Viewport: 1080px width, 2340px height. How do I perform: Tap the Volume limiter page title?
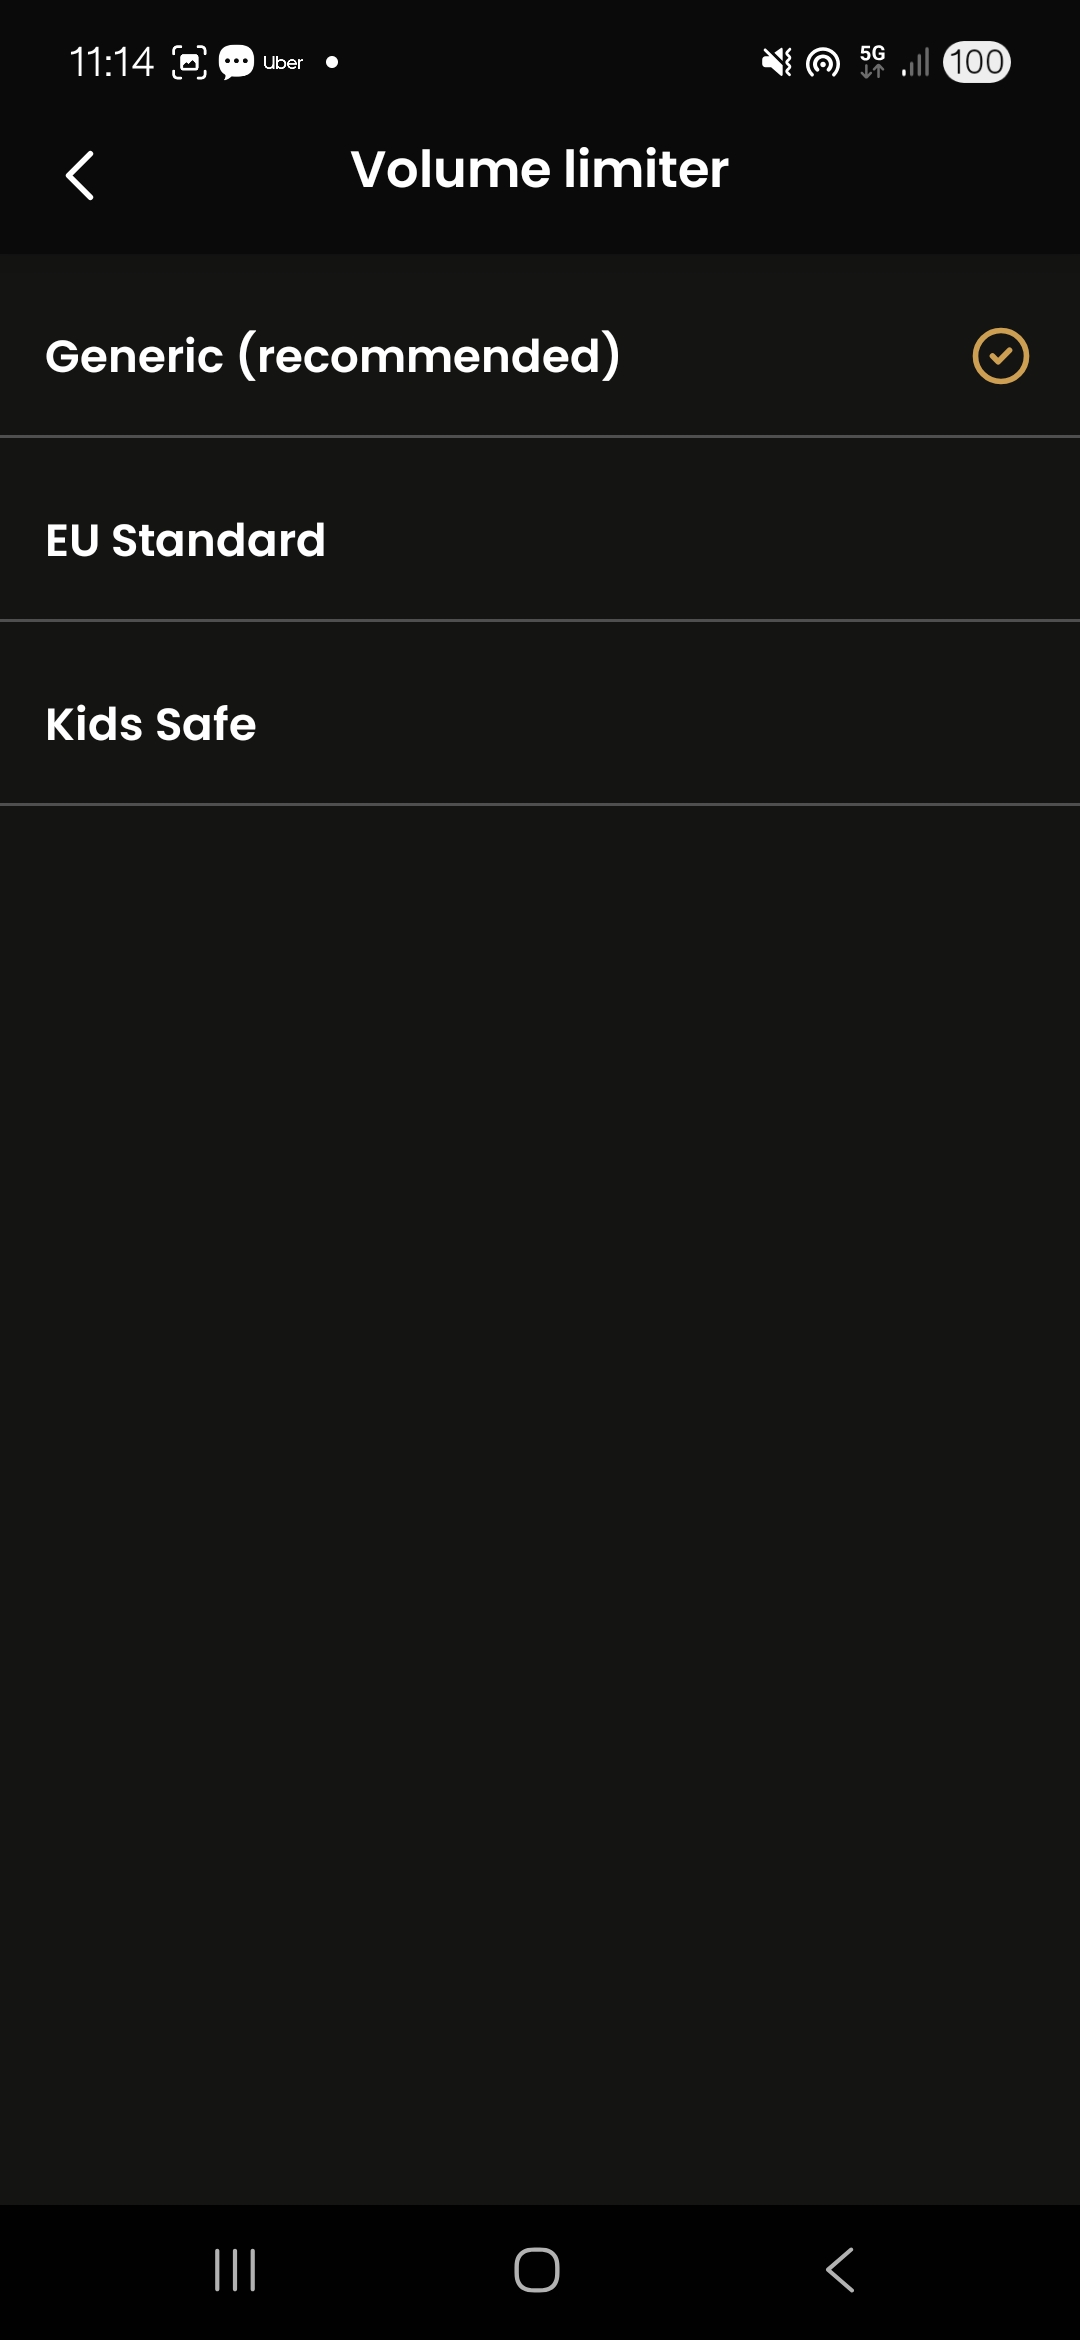point(540,169)
